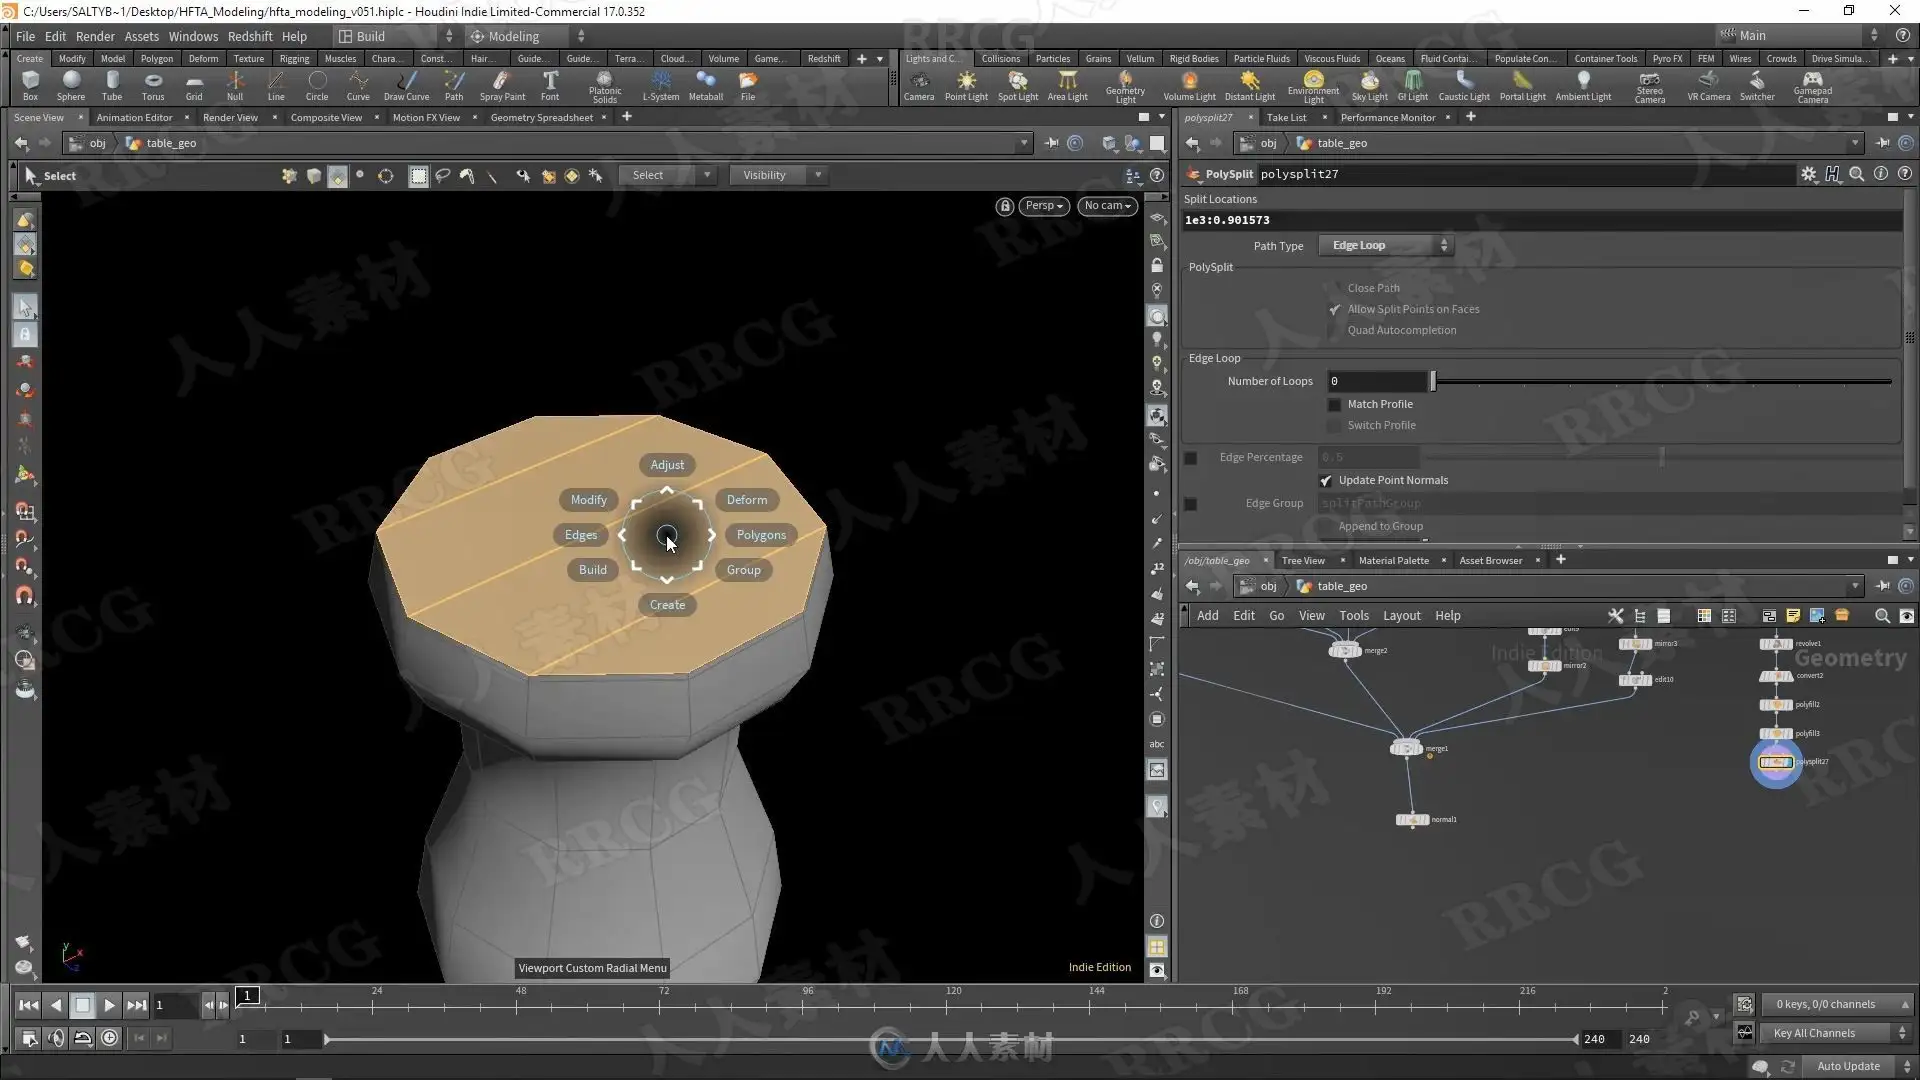Open the Windows menu
The width and height of the screenshot is (1920, 1080).
tap(193, 36)
